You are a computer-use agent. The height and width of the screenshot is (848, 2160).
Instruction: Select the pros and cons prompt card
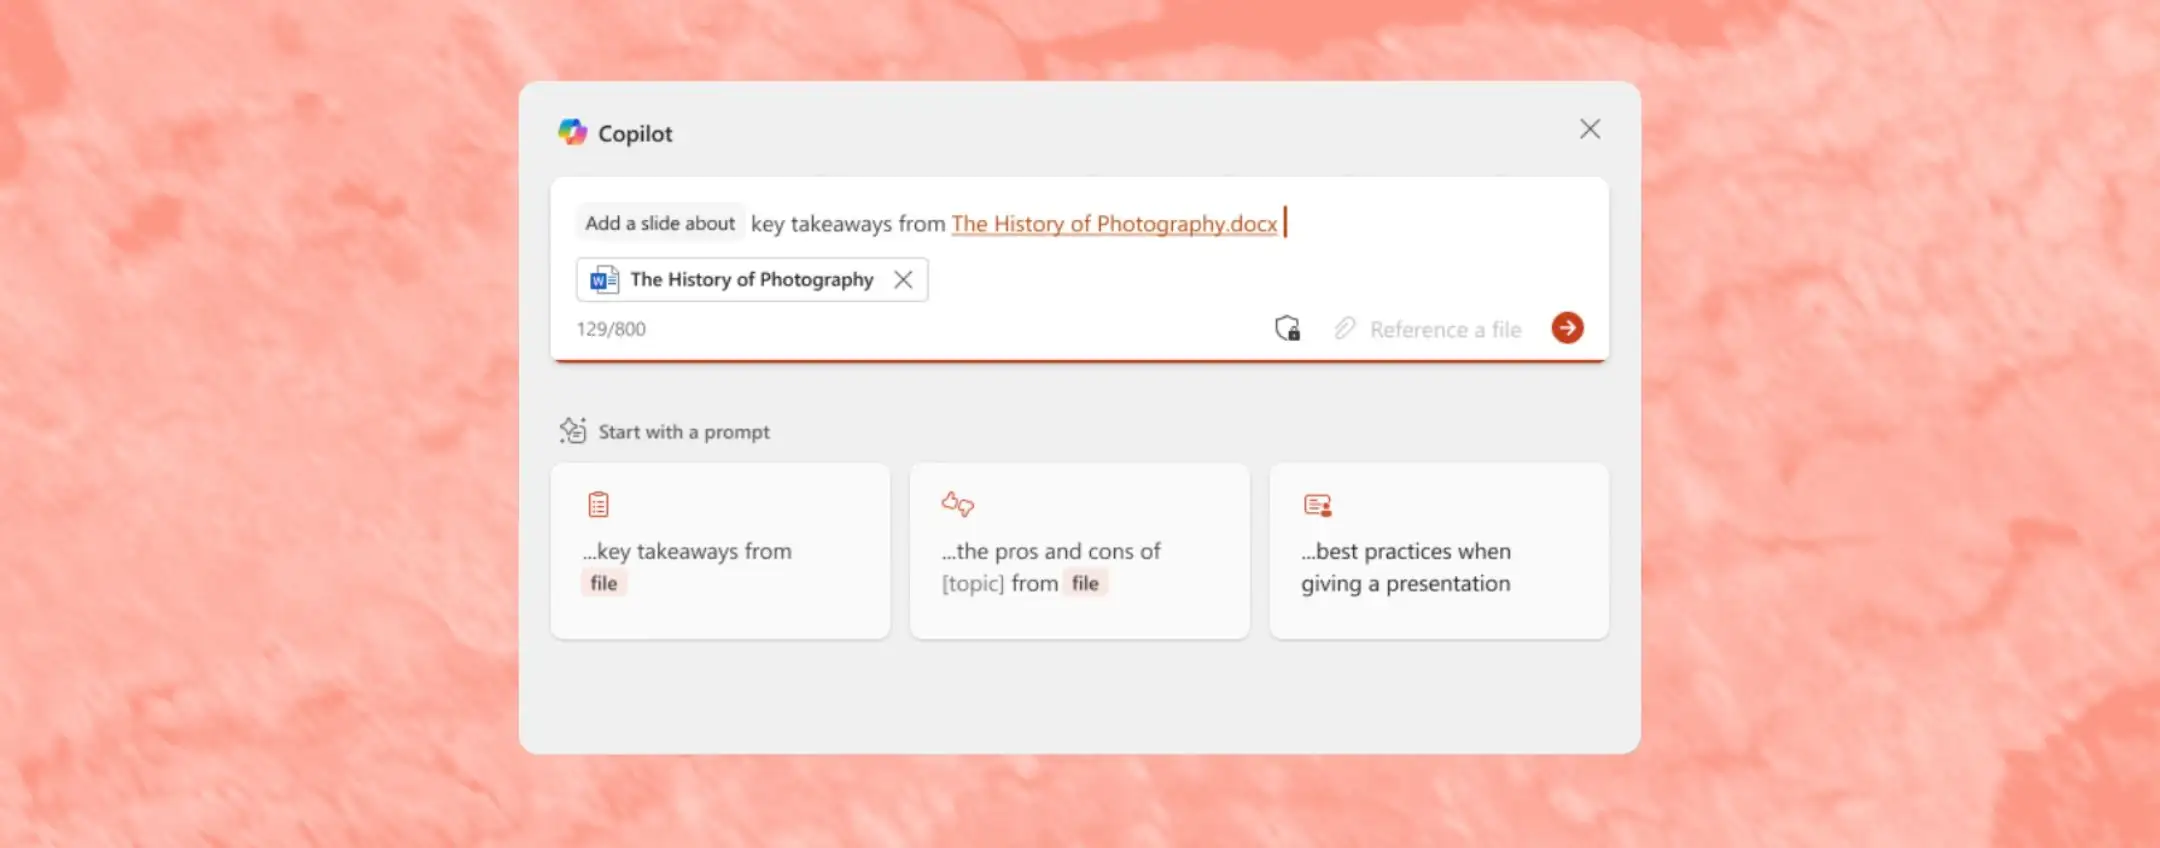[1080, 551]
